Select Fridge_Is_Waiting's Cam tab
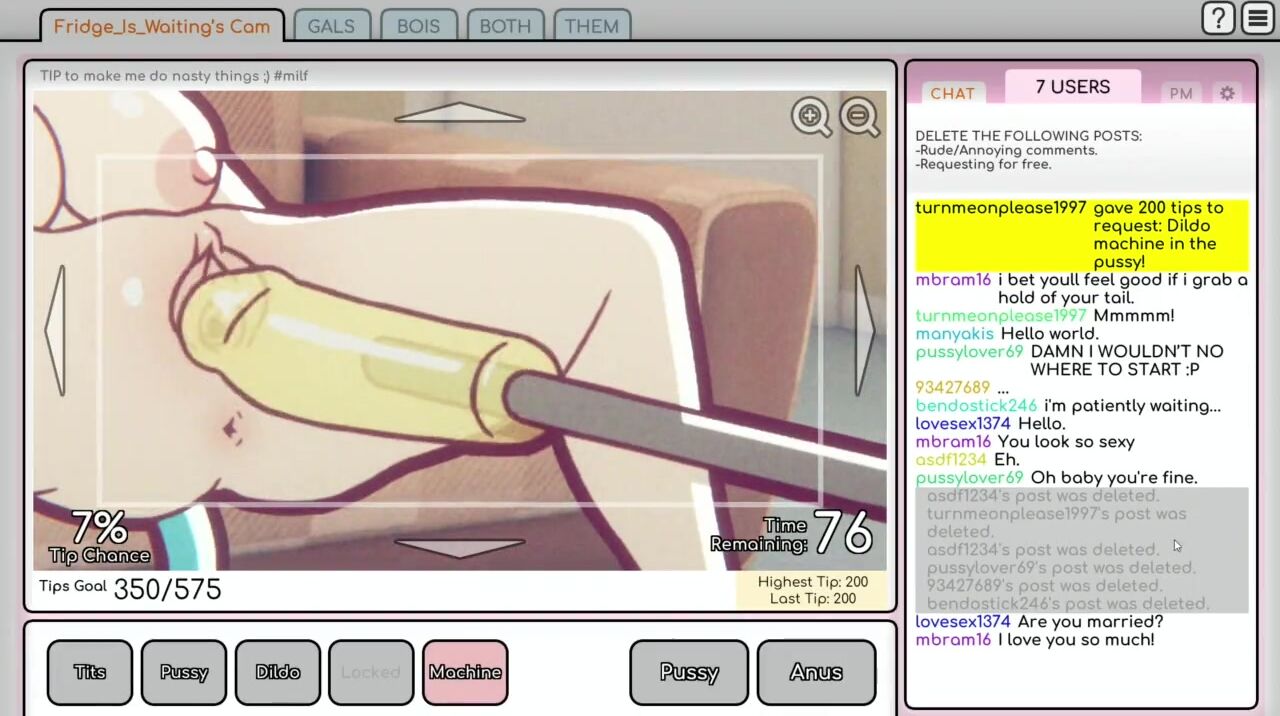 [162, 26]
